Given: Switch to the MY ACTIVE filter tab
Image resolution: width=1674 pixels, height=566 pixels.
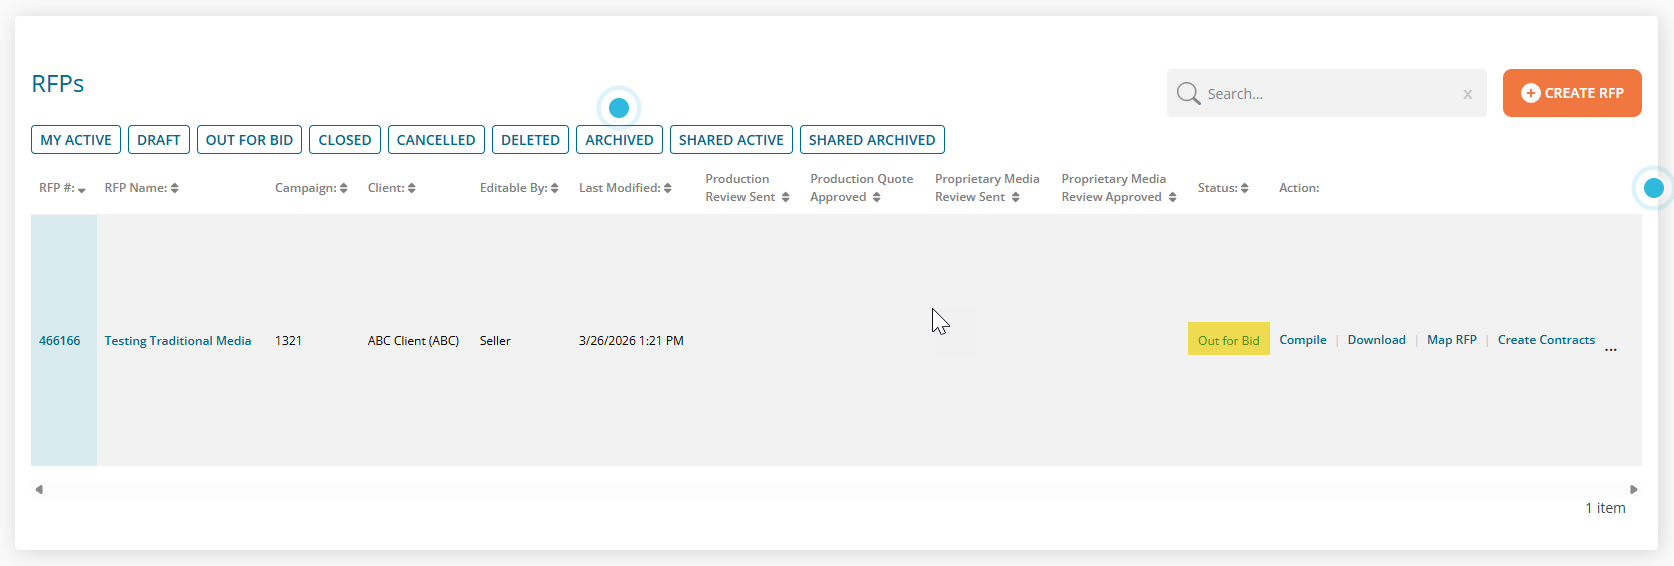Looking at the screenshot, I should pyautogui.click(x=76, y=140).
